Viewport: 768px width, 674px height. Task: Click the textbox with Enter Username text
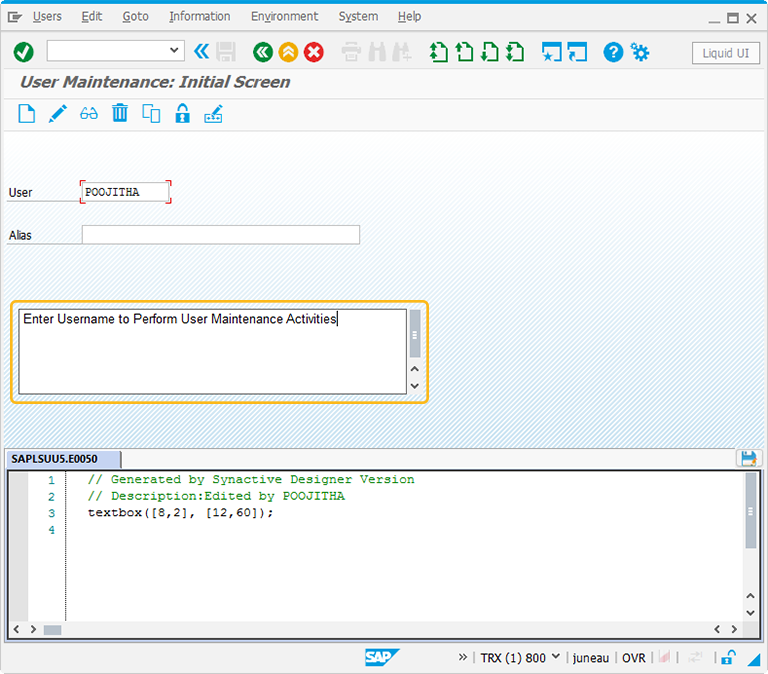pos(213,351)
